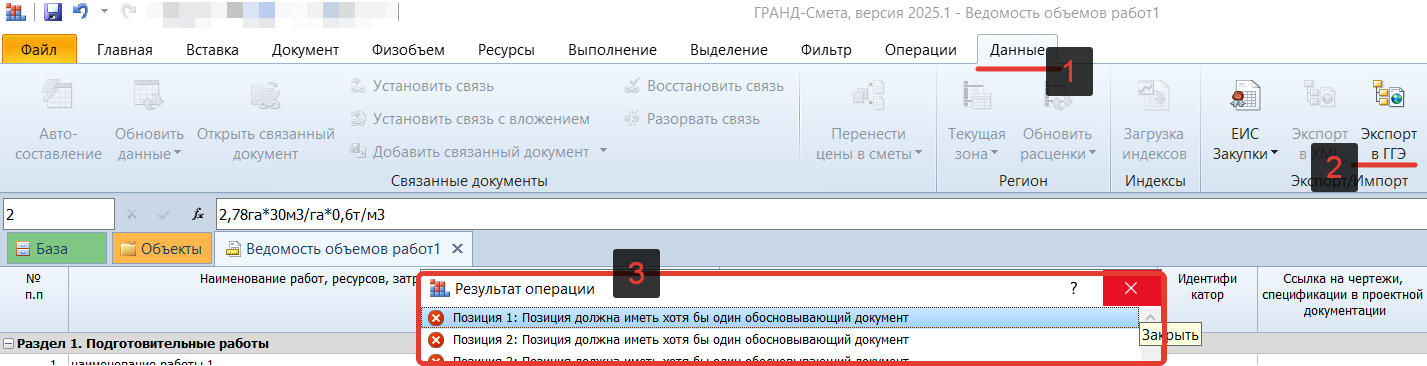Switch to the Ресурсы ribbon tab
This screenshot has height=366, width=1427.
(505, 50)
